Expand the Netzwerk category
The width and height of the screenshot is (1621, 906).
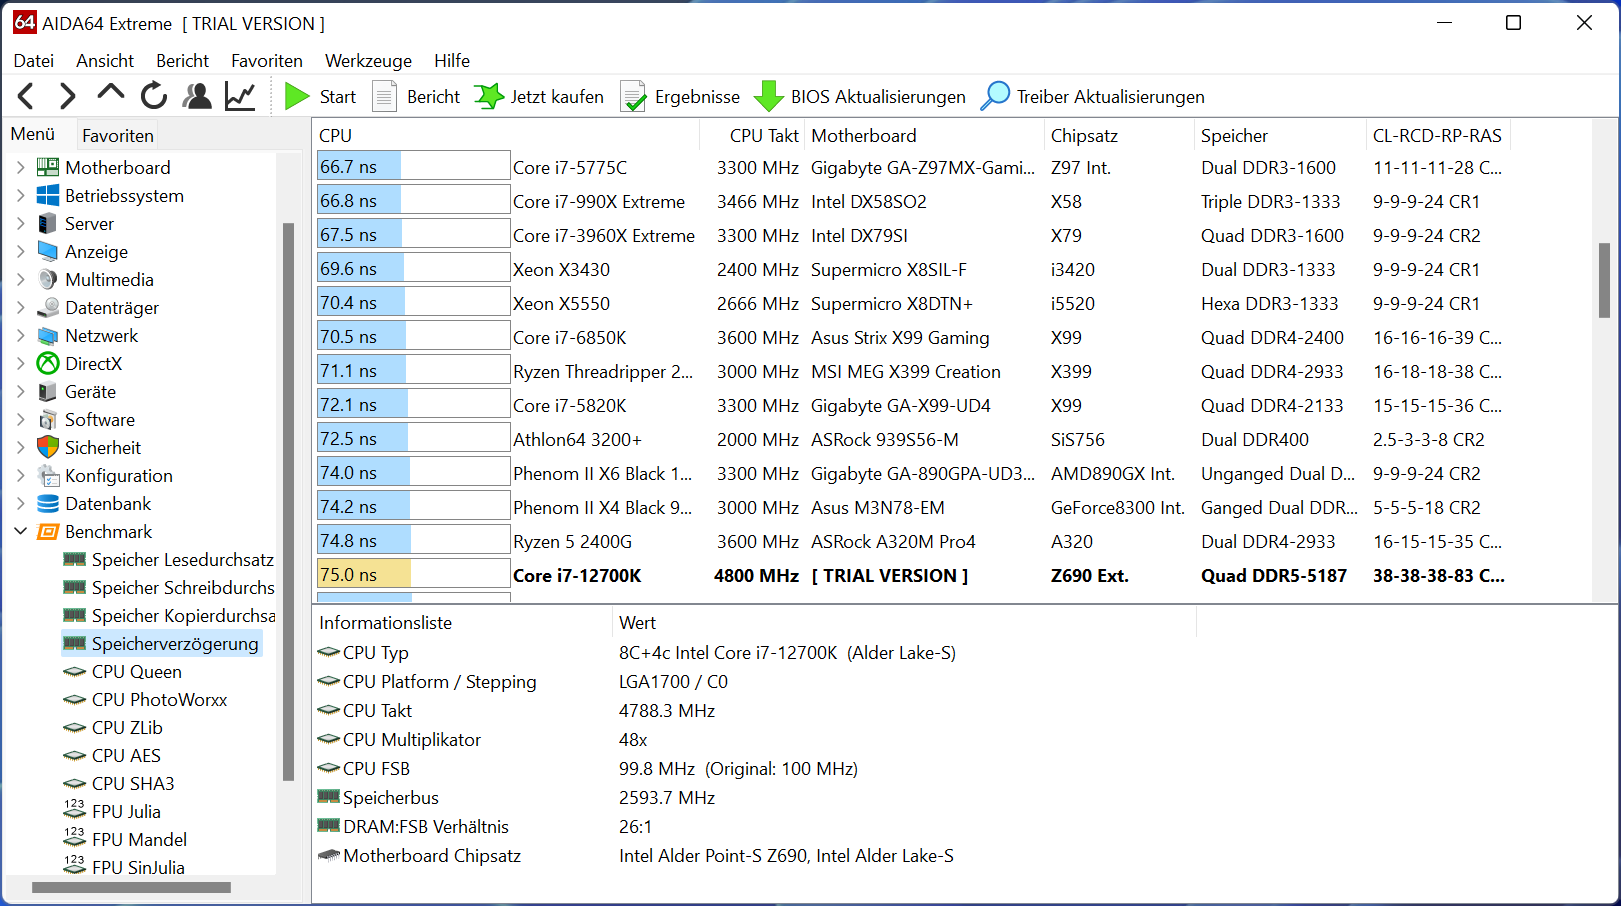pos(21,335)
